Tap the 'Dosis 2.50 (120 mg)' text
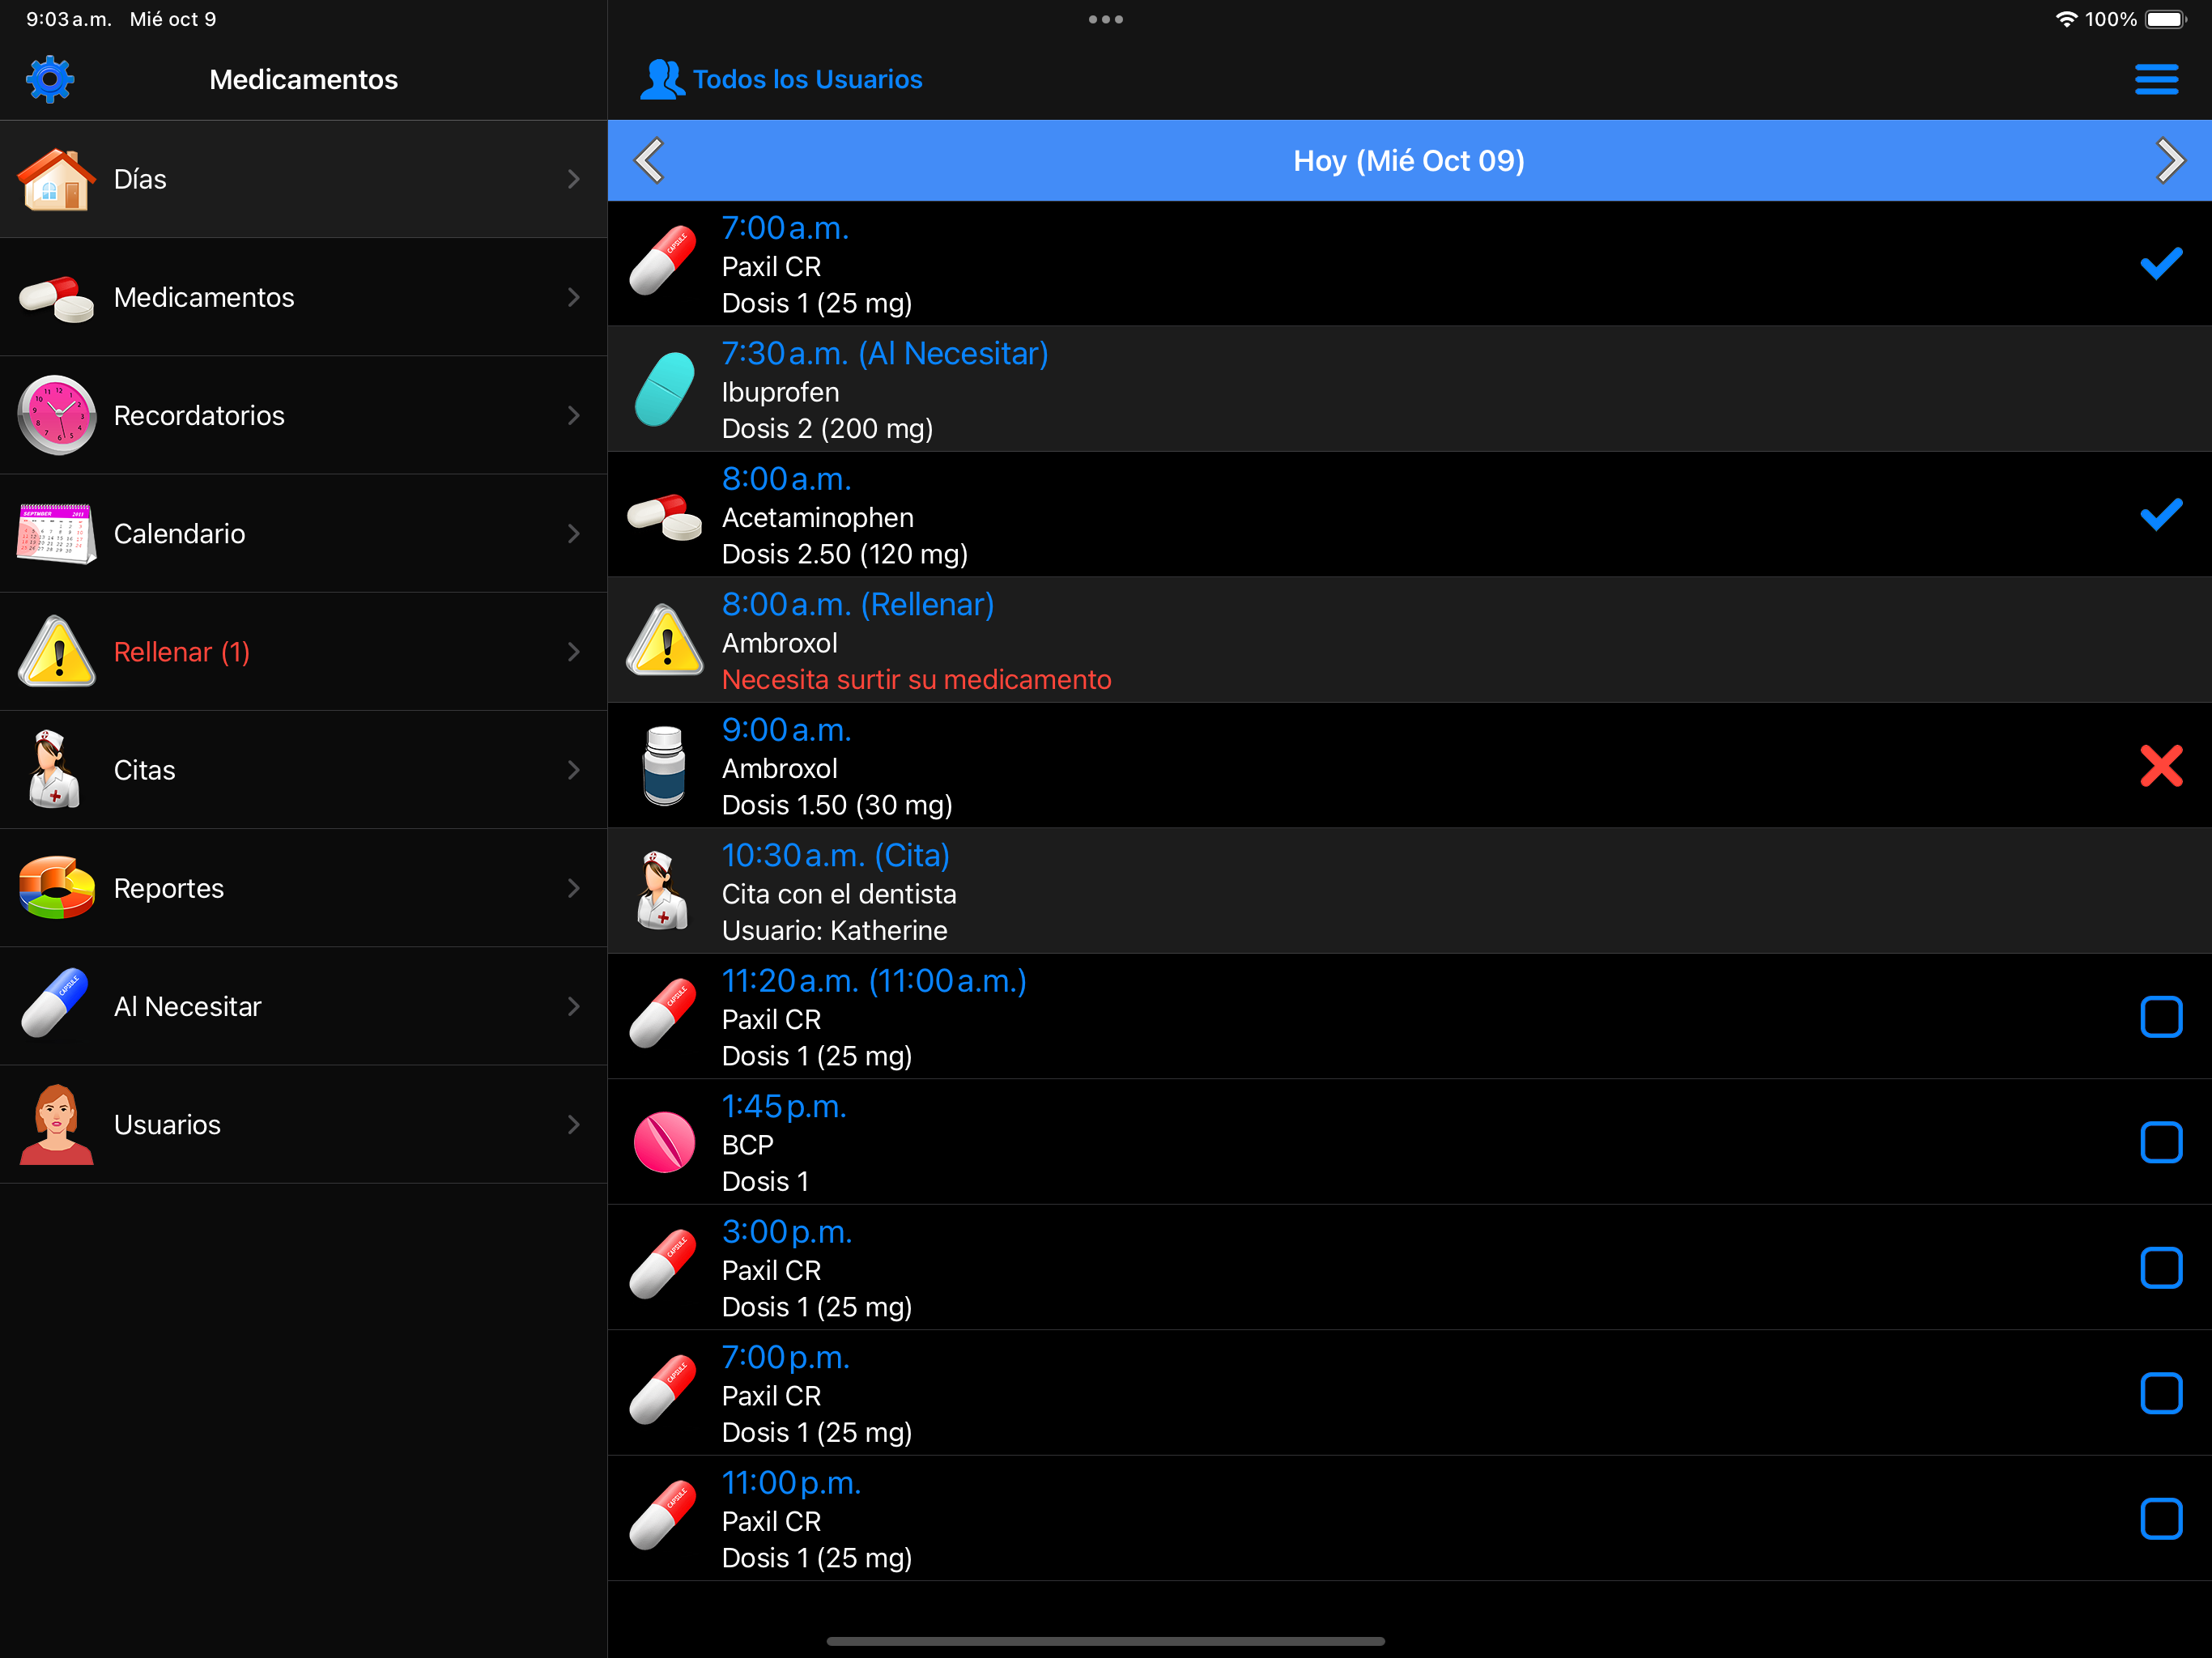The image size is (2212, 1658). (x=844, y=554)
